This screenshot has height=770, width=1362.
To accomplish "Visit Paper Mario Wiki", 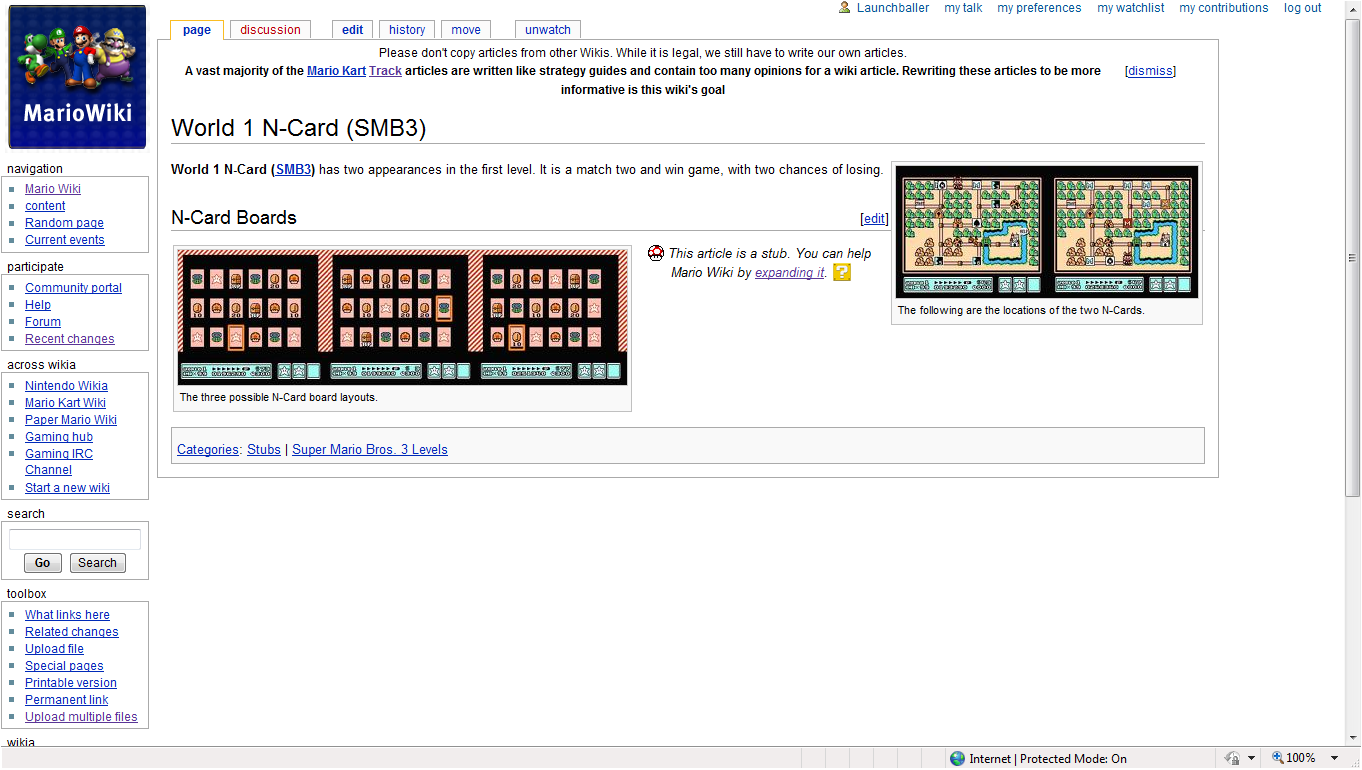I will coord(71,420).
